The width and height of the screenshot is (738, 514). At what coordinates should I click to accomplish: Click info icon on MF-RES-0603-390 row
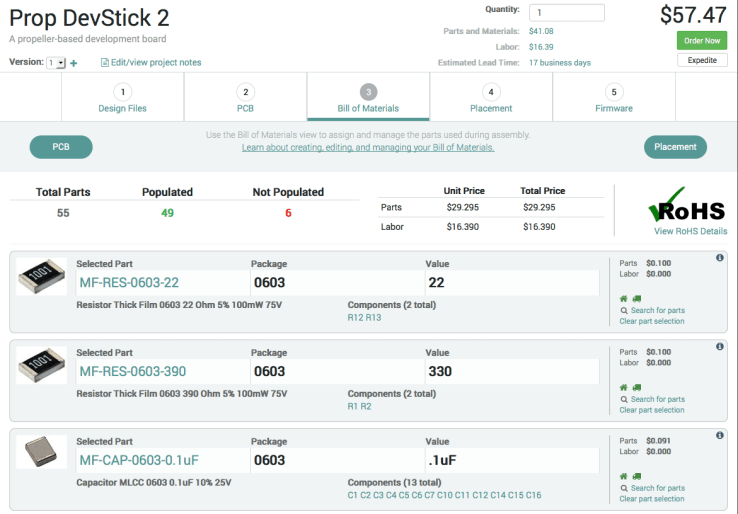click(x=719, y=347)
